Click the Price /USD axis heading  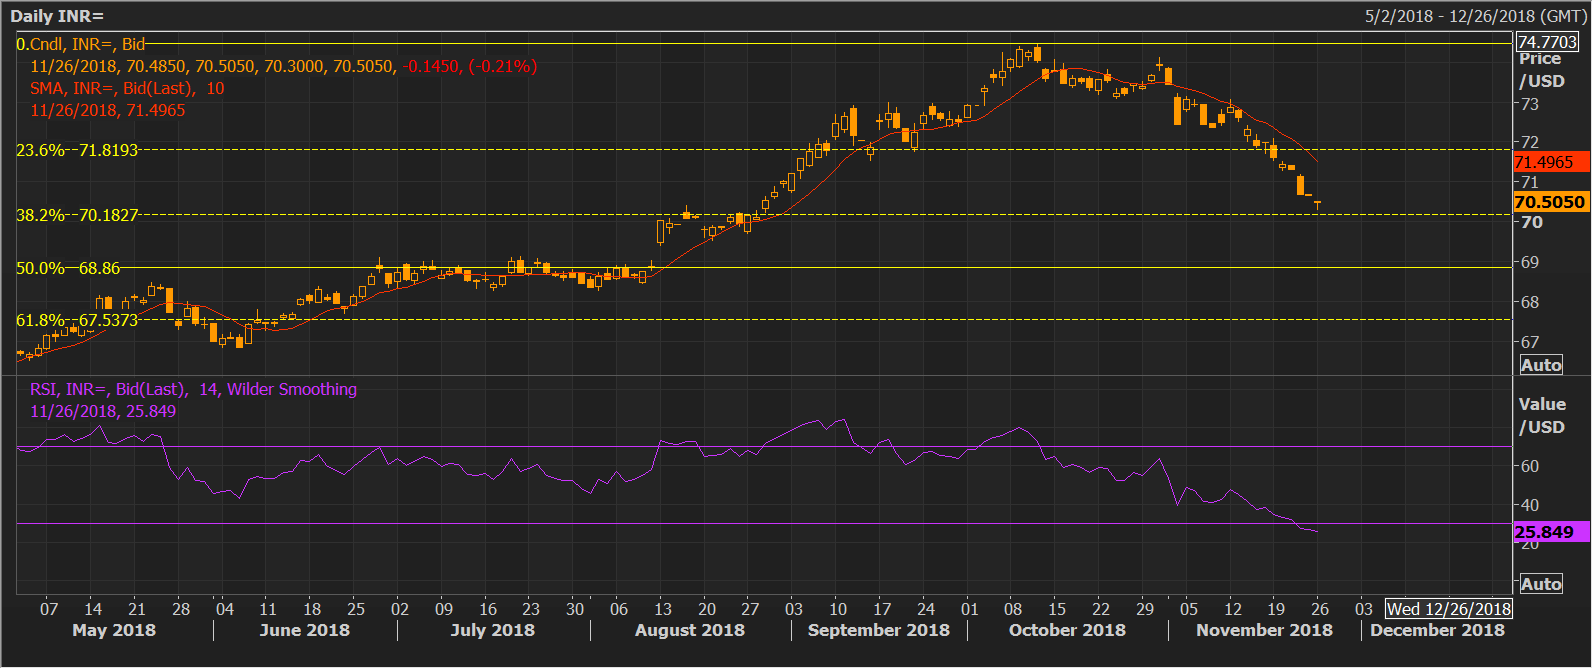tap(1541, 70)
